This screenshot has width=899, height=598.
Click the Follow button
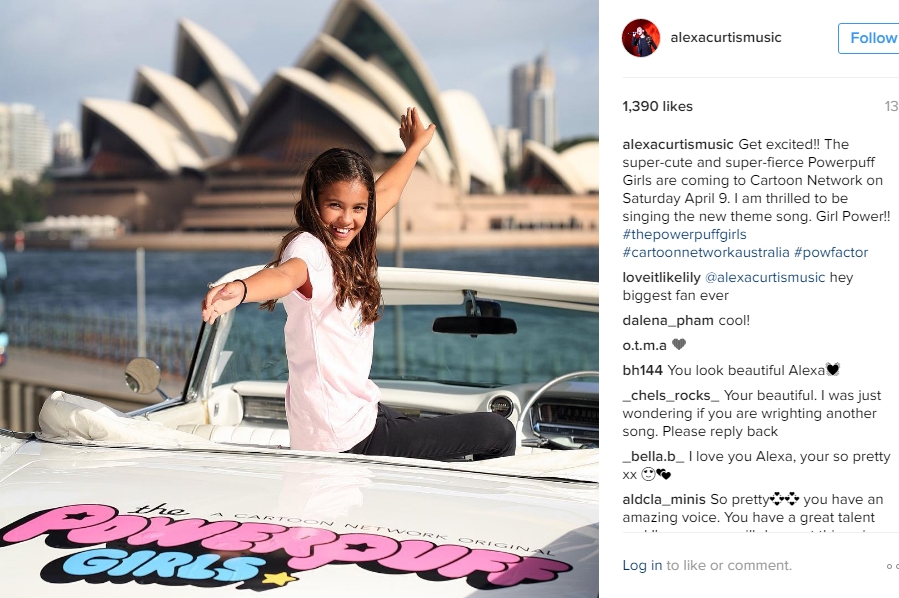(870, 38)
